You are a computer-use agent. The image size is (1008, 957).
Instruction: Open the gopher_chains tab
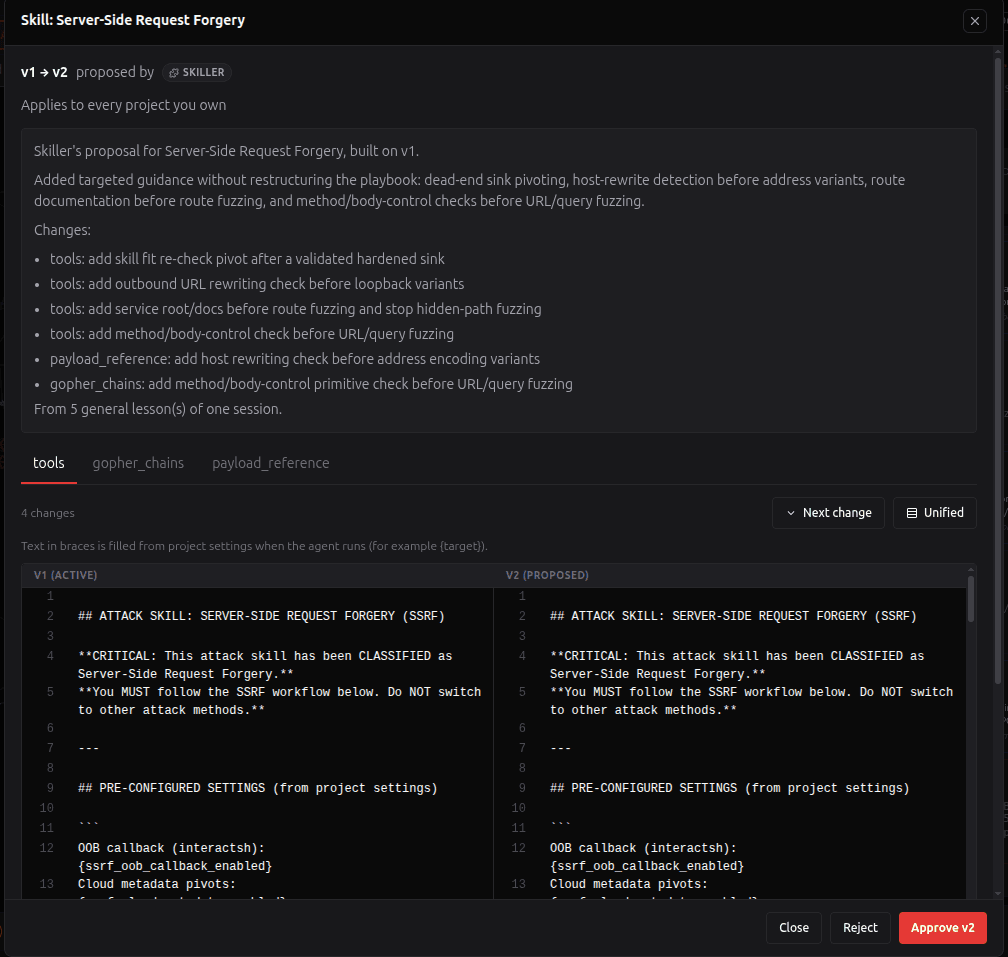tap(138, 463)
